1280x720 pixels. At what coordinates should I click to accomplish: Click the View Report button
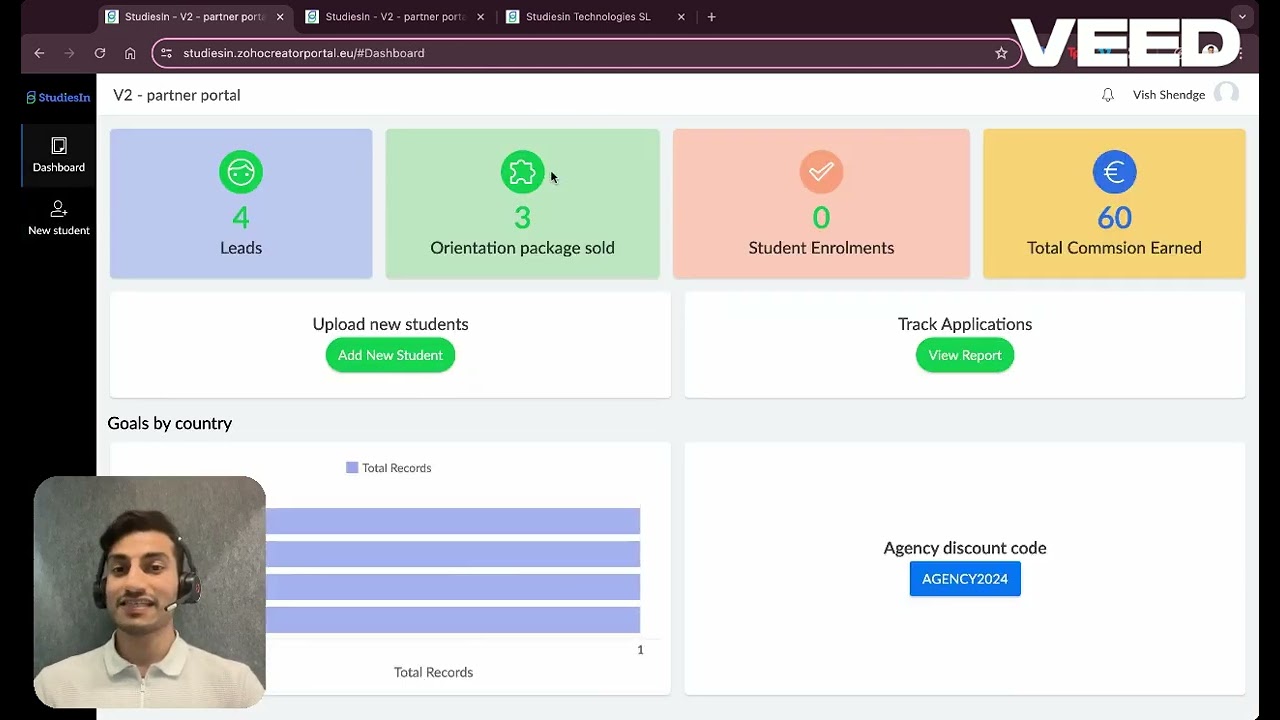[965, 355]
